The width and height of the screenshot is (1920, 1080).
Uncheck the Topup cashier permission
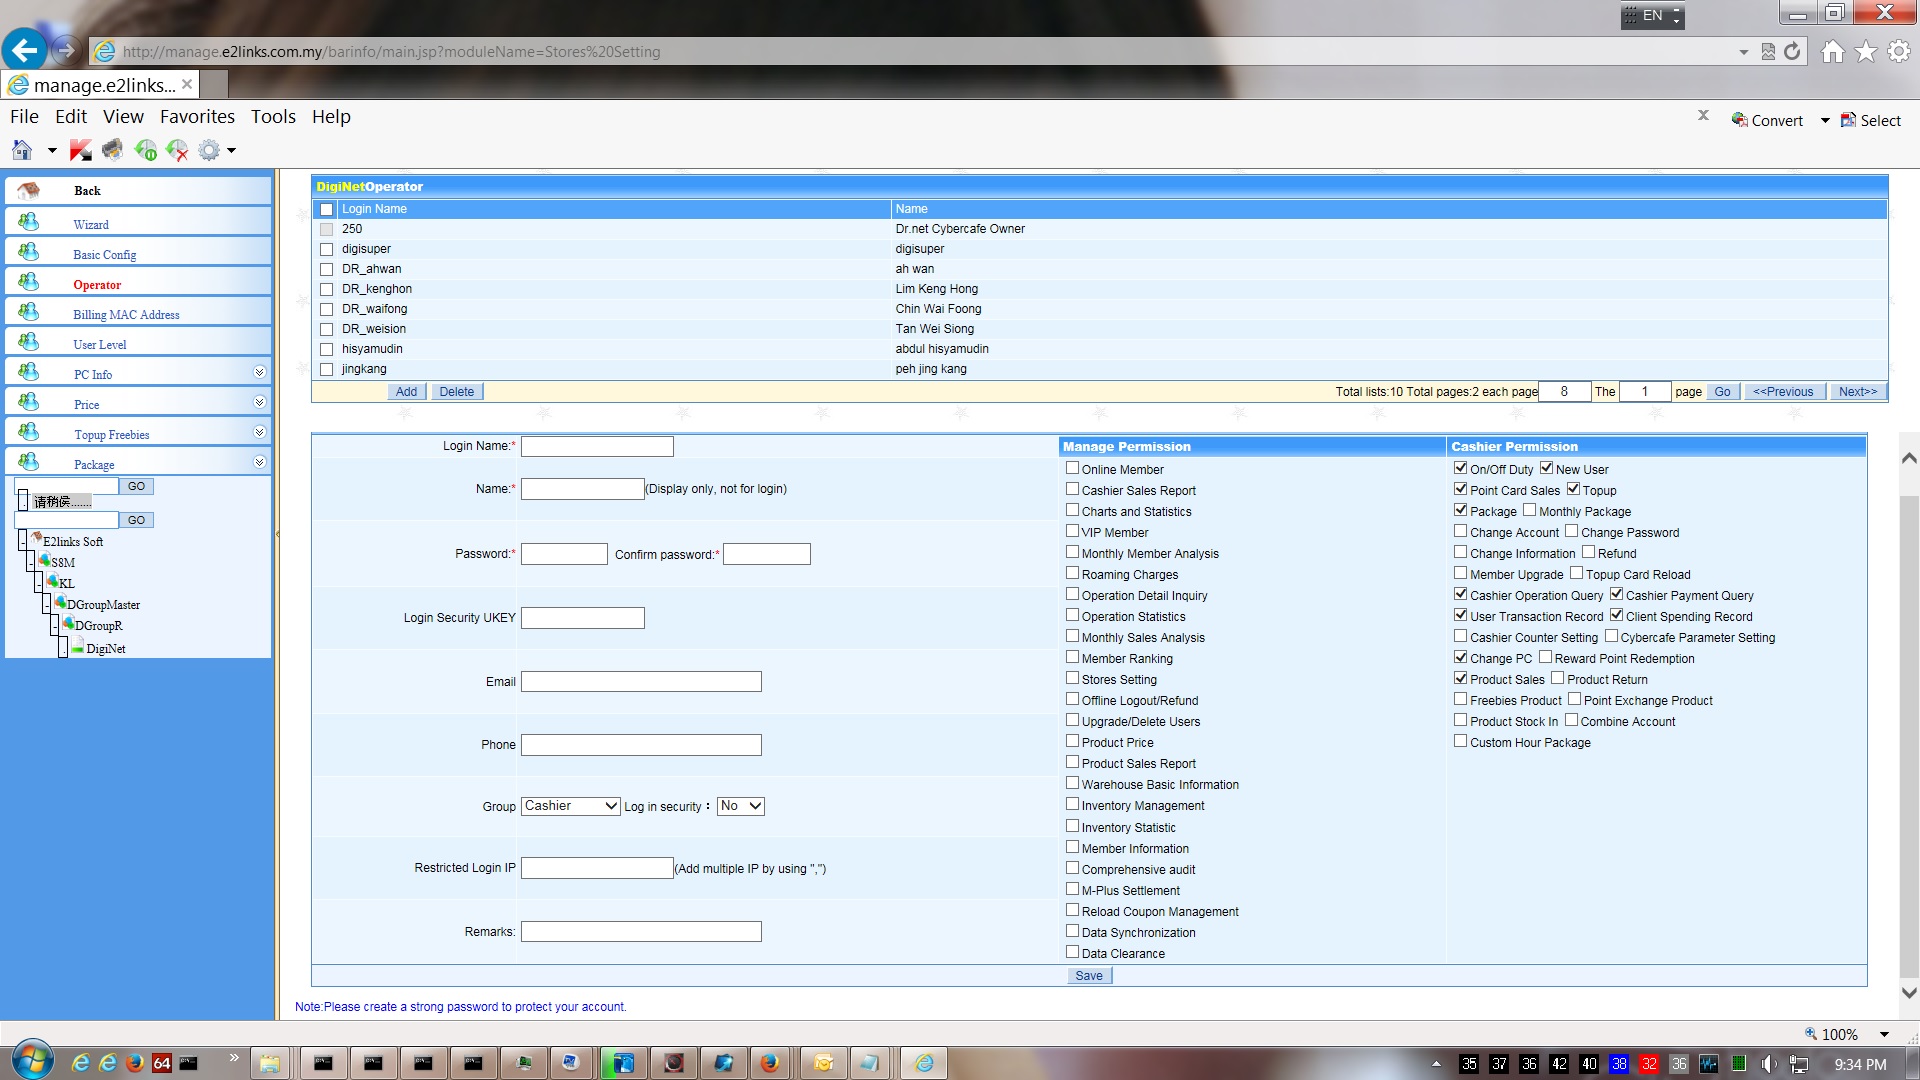coord(1573,489)
